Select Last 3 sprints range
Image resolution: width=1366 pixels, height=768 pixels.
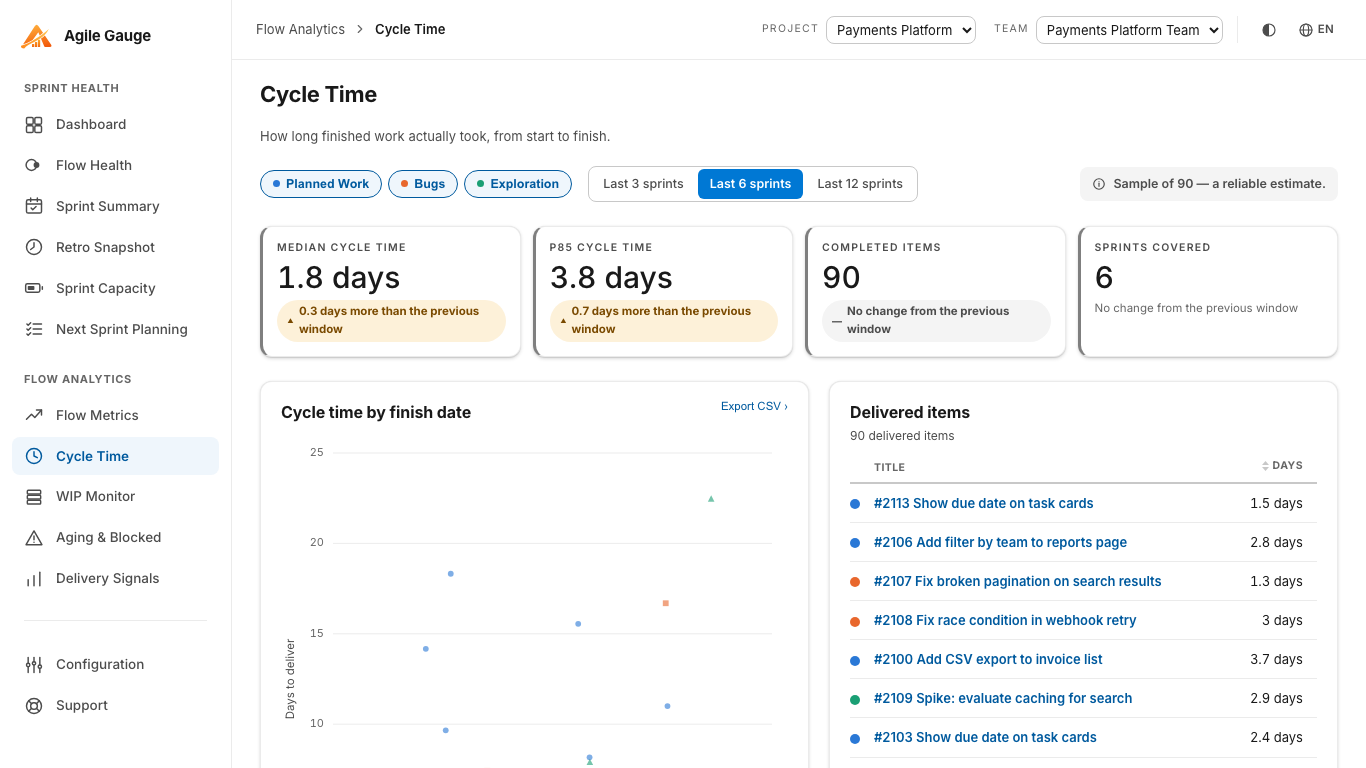(643, 184)
